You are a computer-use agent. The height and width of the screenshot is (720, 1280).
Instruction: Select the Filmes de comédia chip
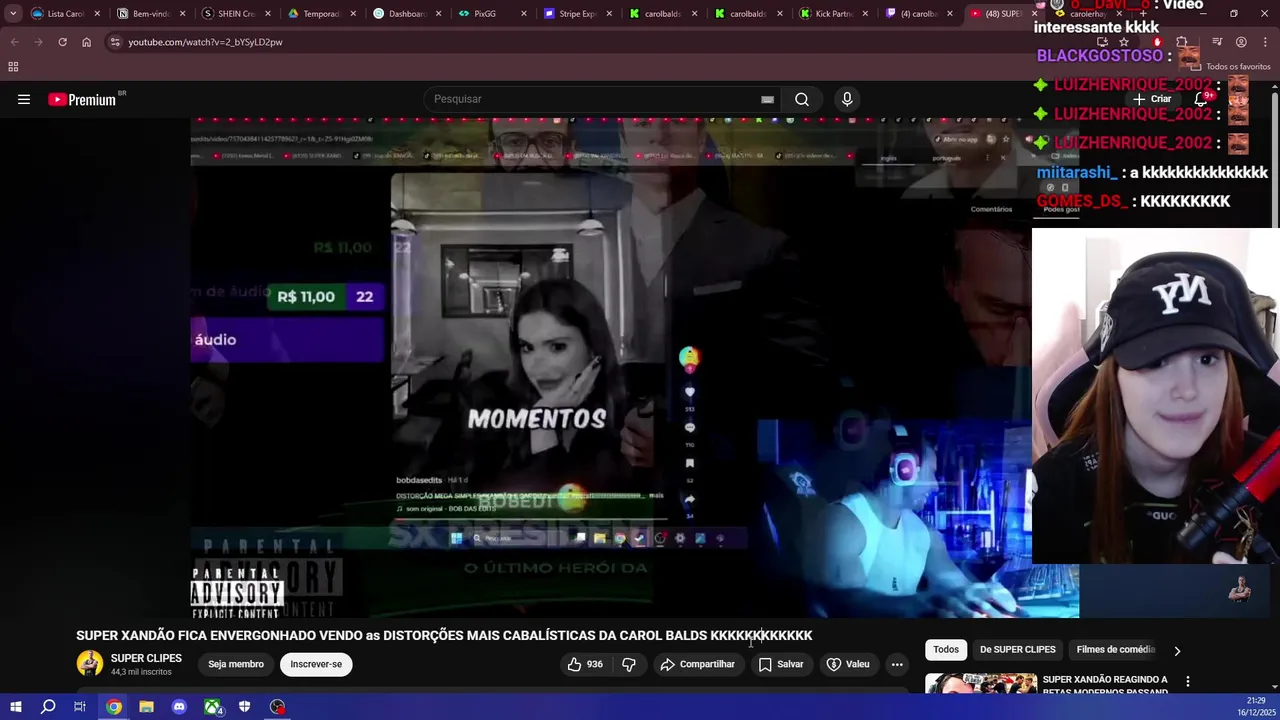1115,650
